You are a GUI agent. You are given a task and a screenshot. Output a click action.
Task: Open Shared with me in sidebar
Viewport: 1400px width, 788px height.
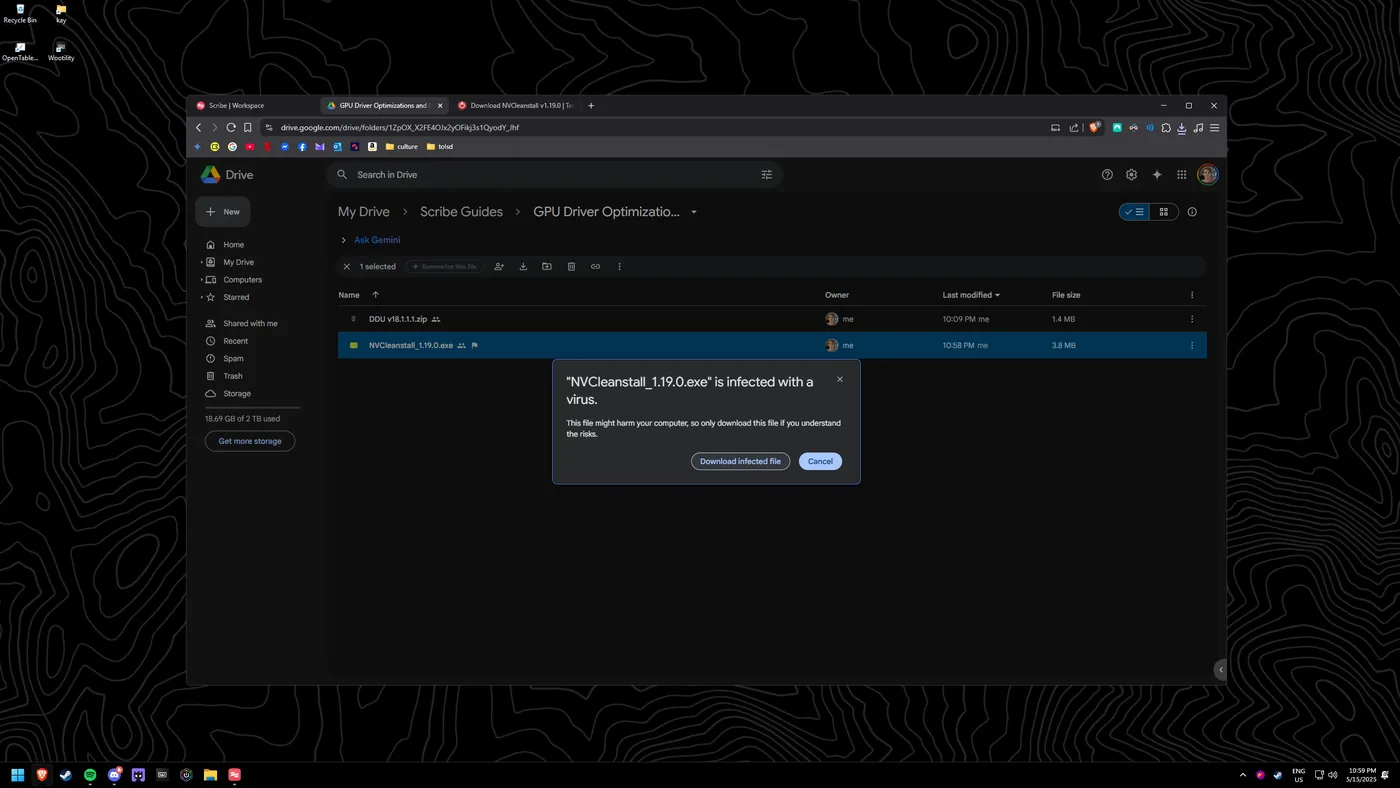[x=250, y=324]
